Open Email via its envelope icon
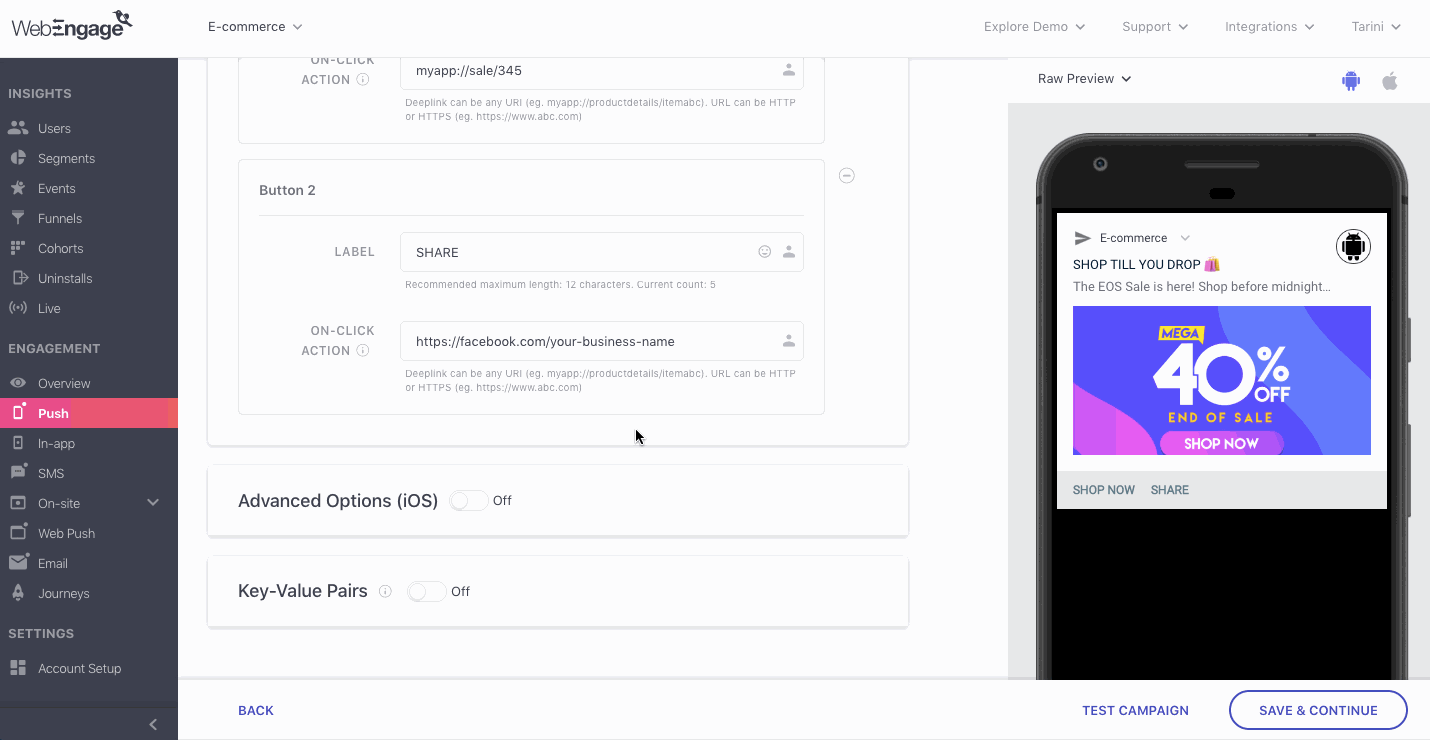 pyautogui.click(x=17, y=563)
